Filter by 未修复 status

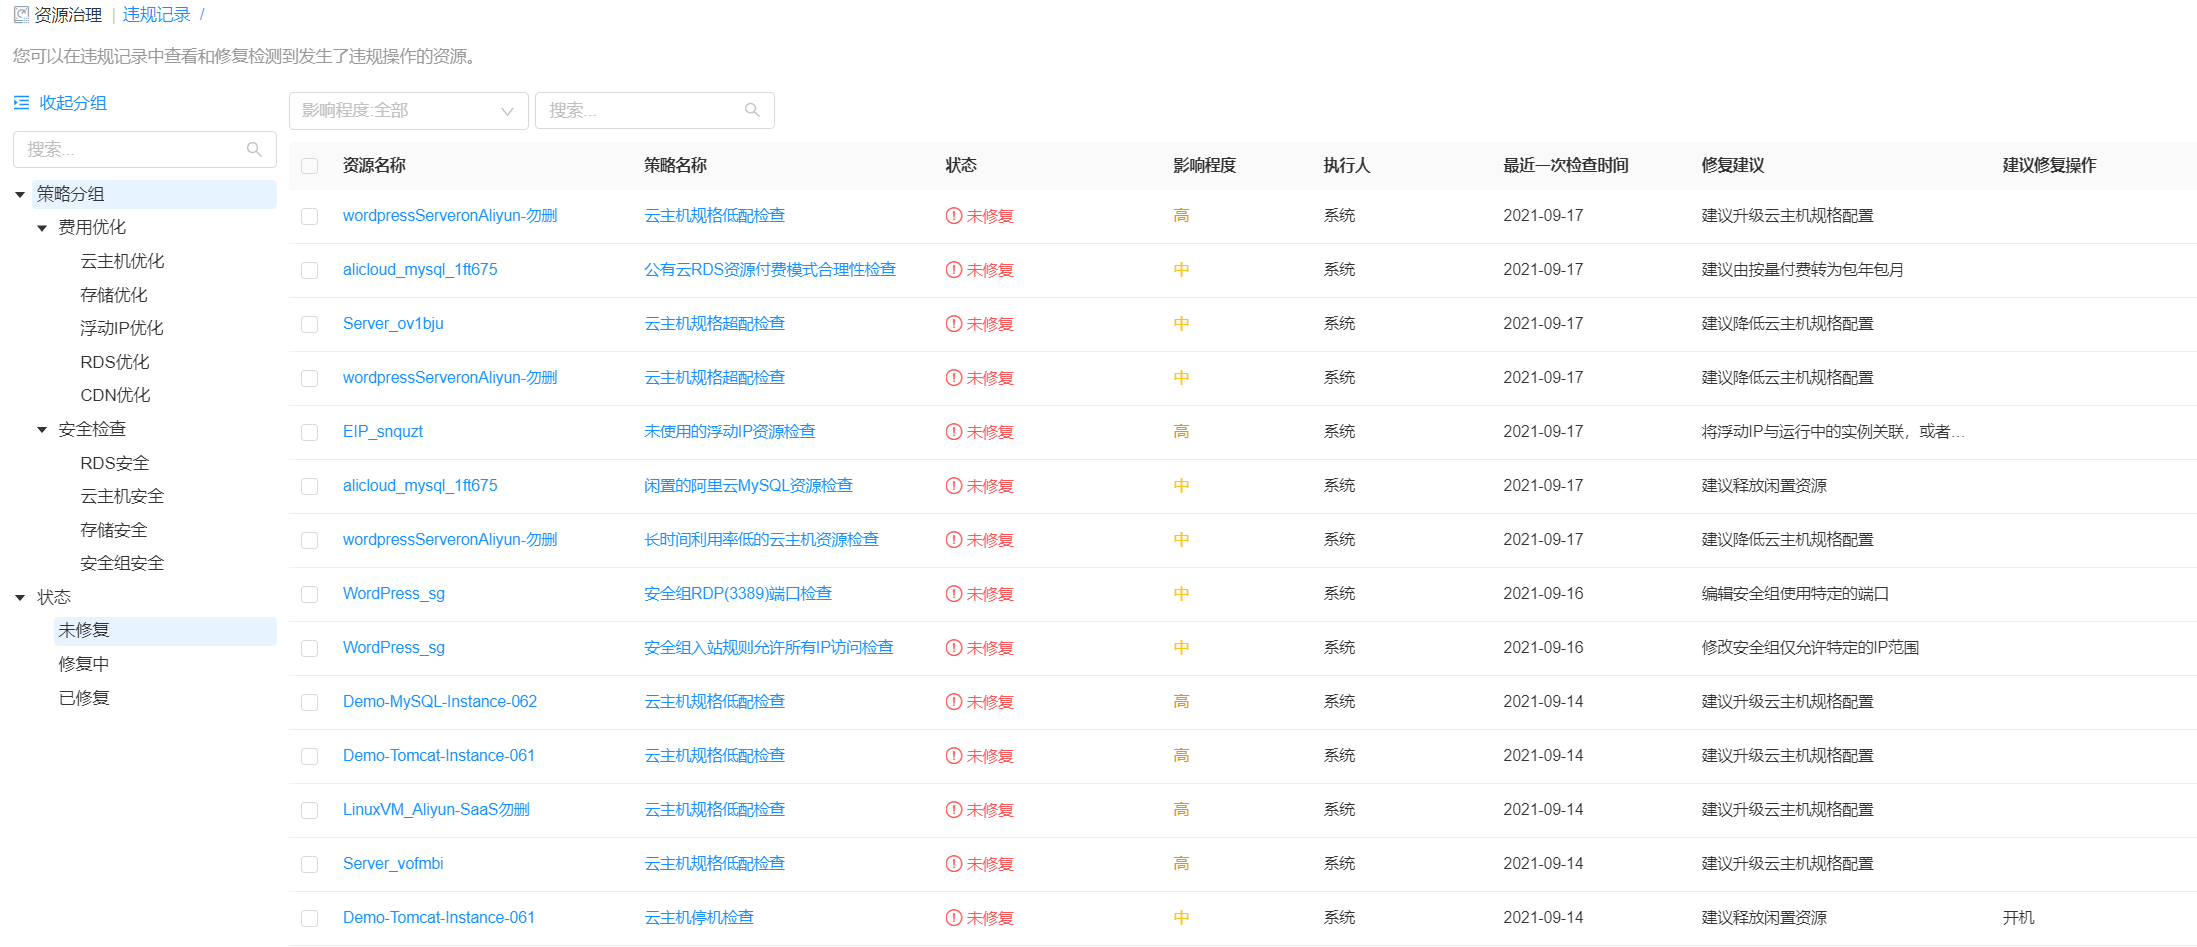(x=165, y=631)
